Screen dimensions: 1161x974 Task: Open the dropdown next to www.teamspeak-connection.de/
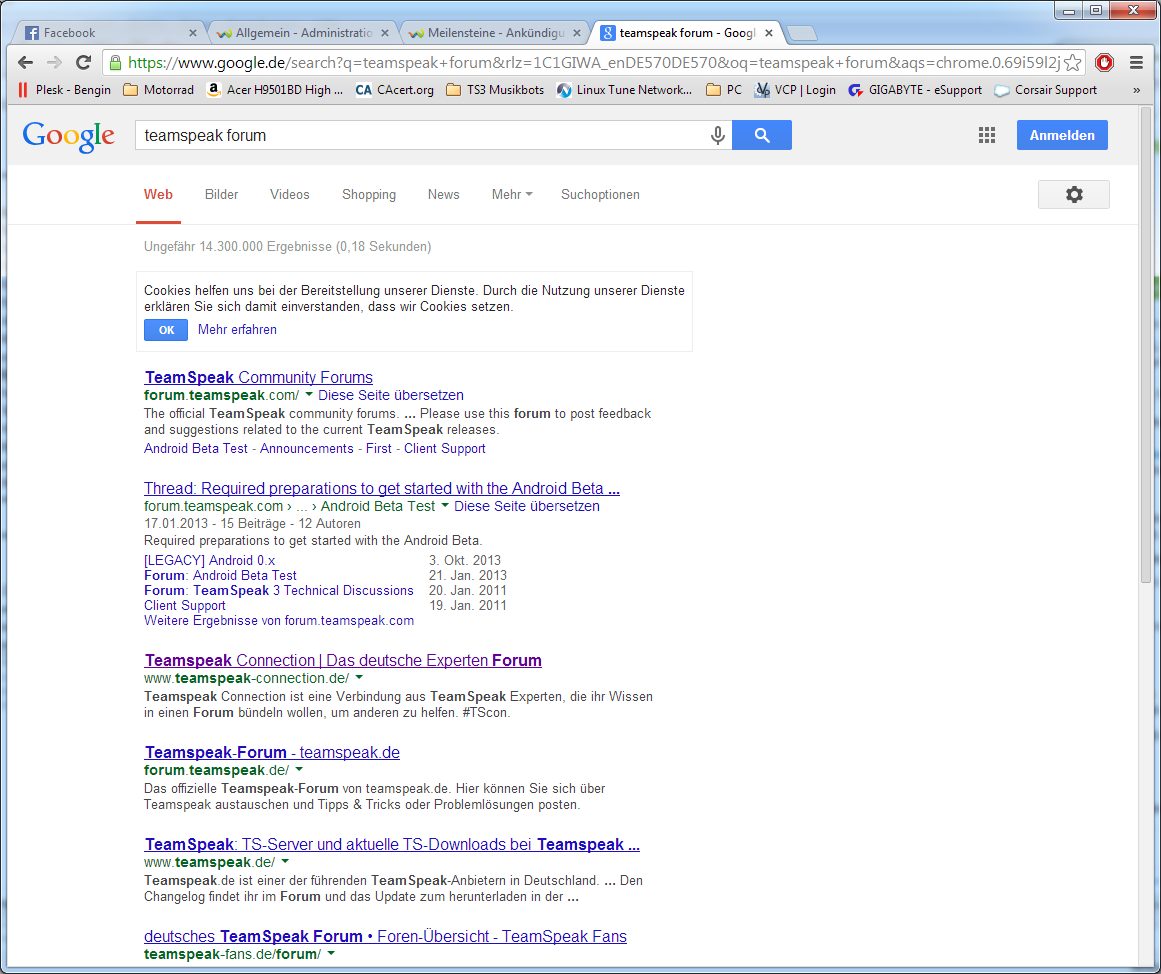click(x=359, y=678)
